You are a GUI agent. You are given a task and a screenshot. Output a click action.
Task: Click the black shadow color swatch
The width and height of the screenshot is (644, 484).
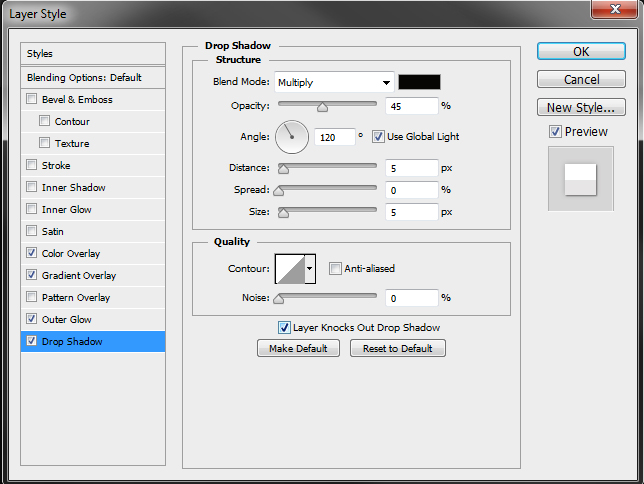point(419,82)
